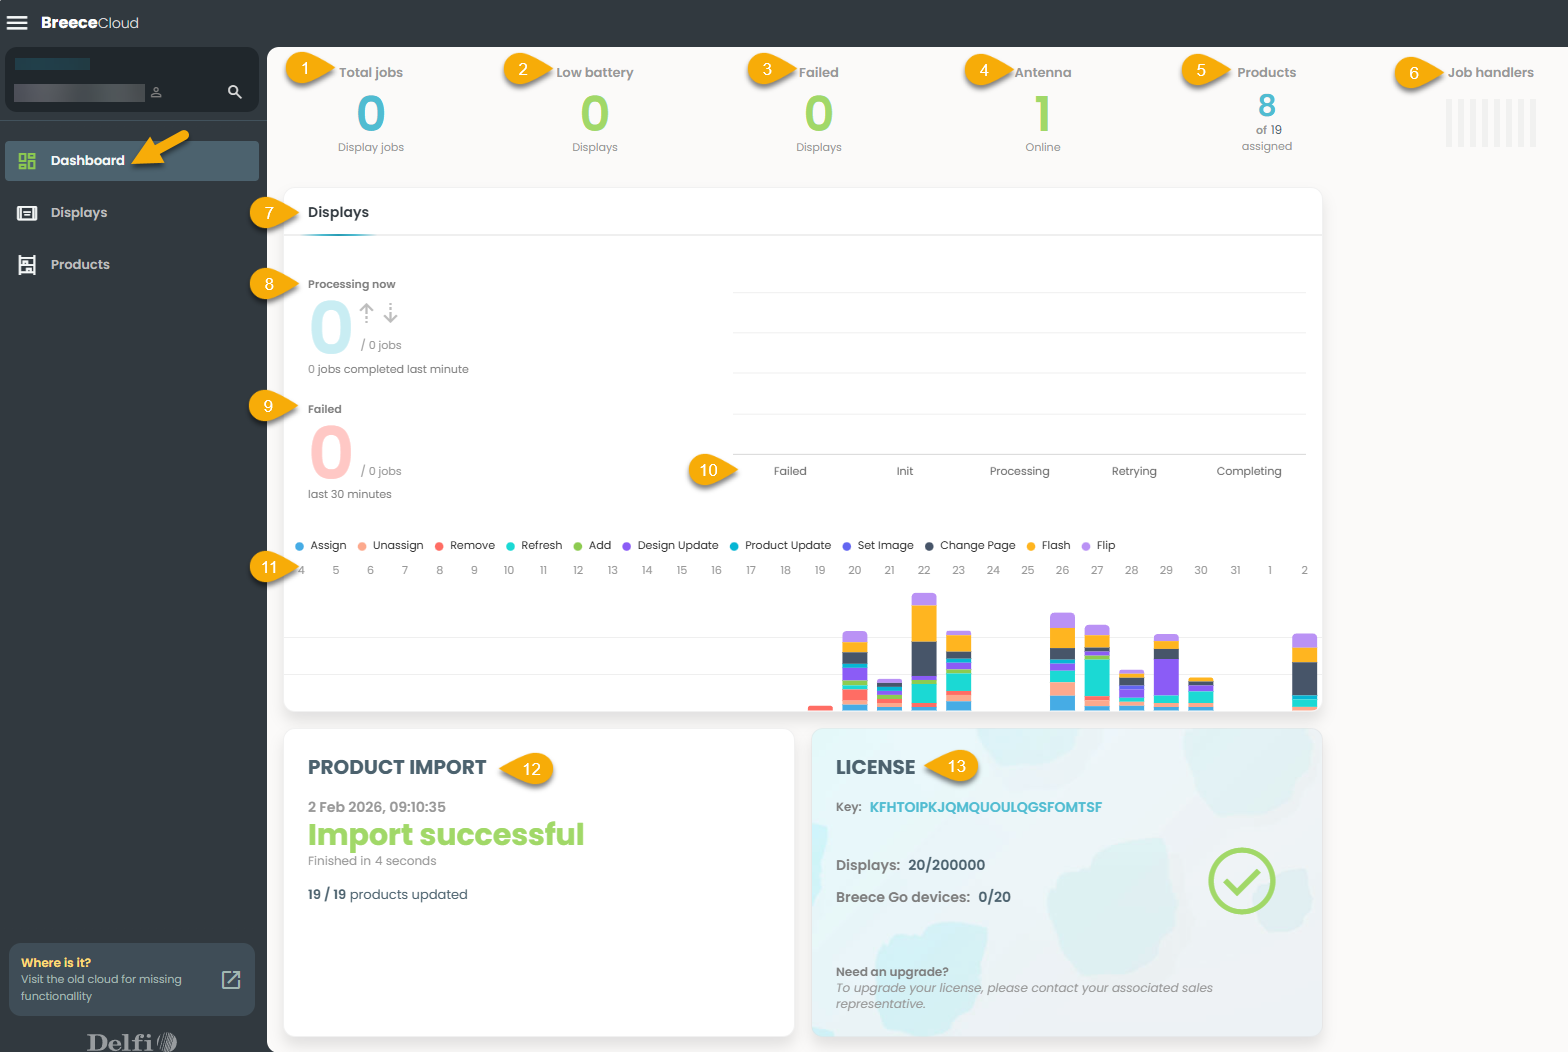1568x1052 pixels.
Task: Click Import successful status text
Action: click(446, 834)
